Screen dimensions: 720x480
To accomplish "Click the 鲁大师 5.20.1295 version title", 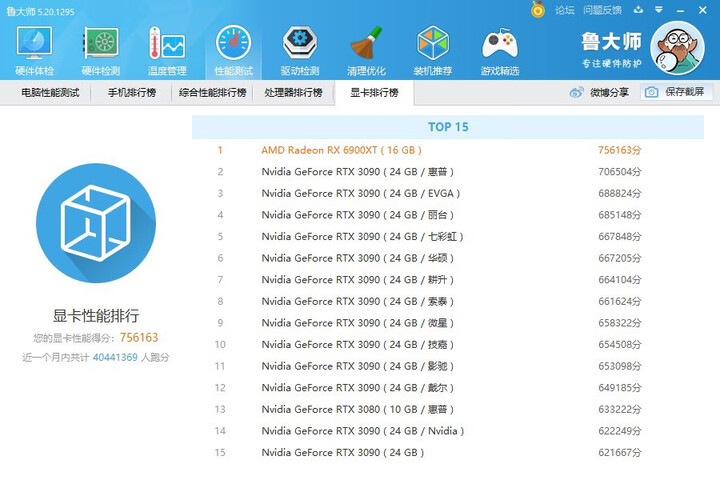I will click(x=40, y=11).
